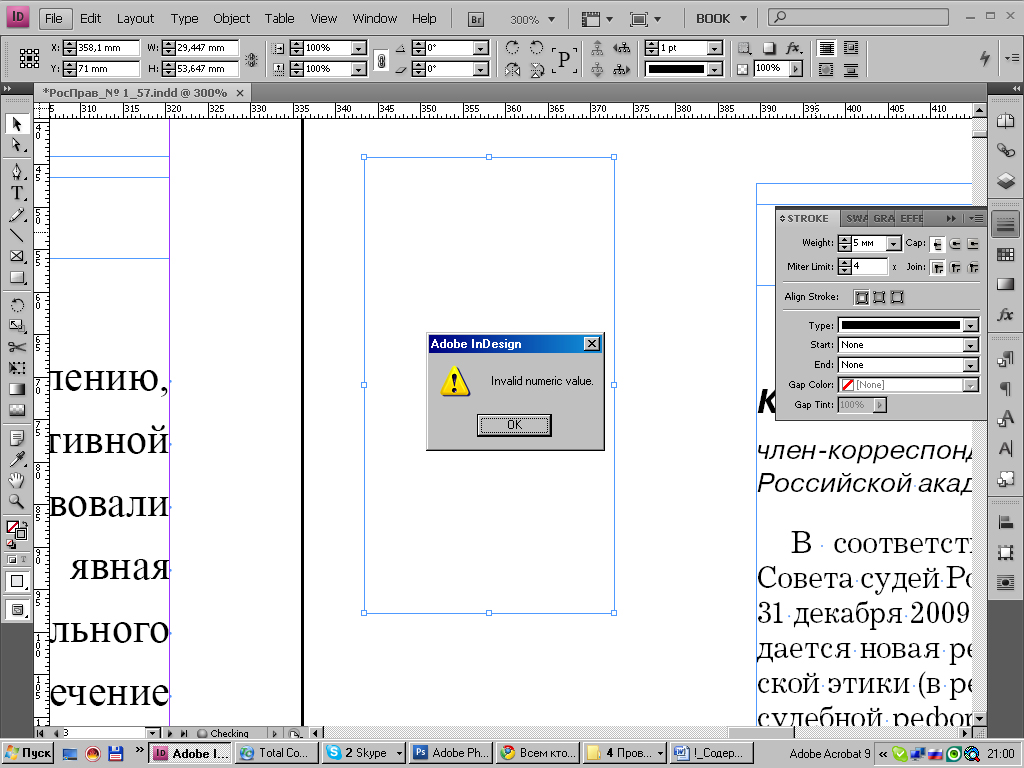The width and height of the screenshot is (1024, 768).
Task: Toggle constrain proportions chain for scaling
Action: pyautogui.click(x=381, y=61)
